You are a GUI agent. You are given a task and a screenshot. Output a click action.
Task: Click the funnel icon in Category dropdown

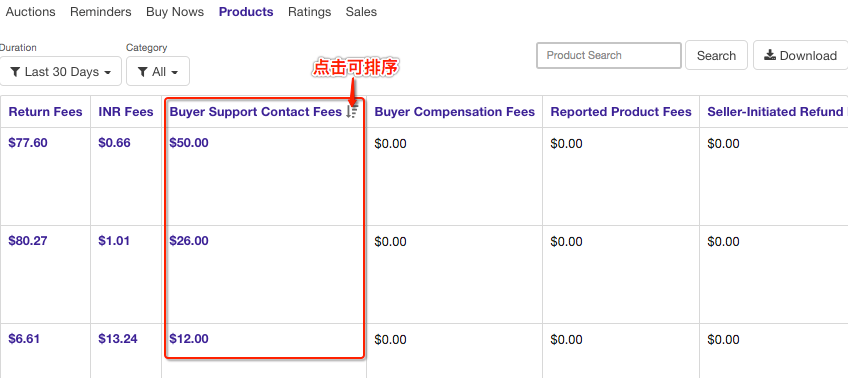point(143,72)
